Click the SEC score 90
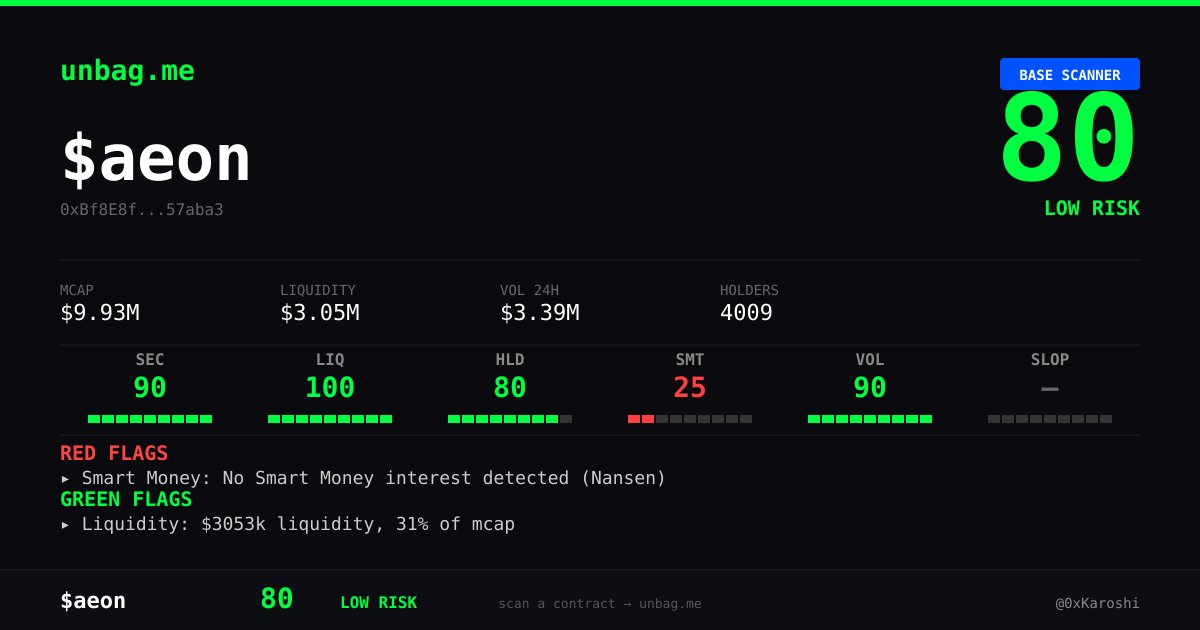 pyautogui.click(x=150, y=388)
